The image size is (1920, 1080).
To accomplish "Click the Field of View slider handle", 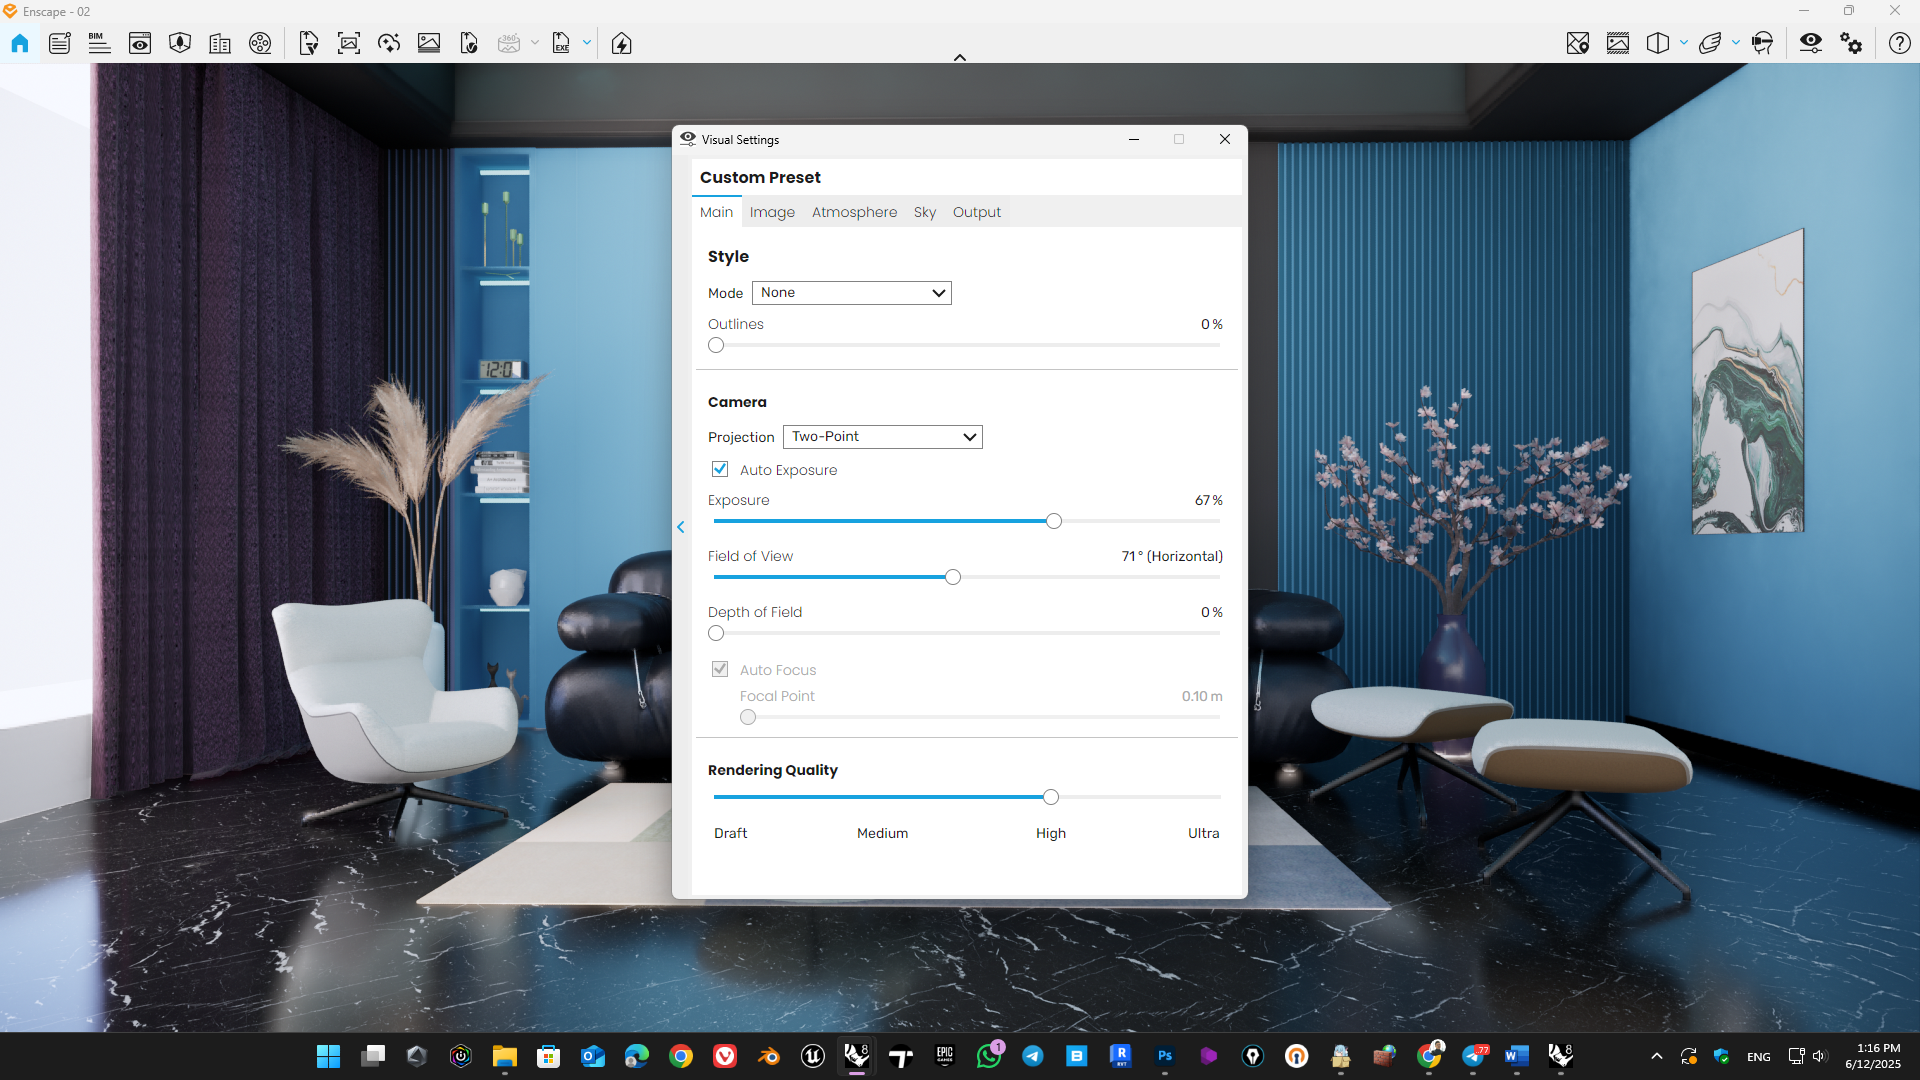I will (953, 577).
